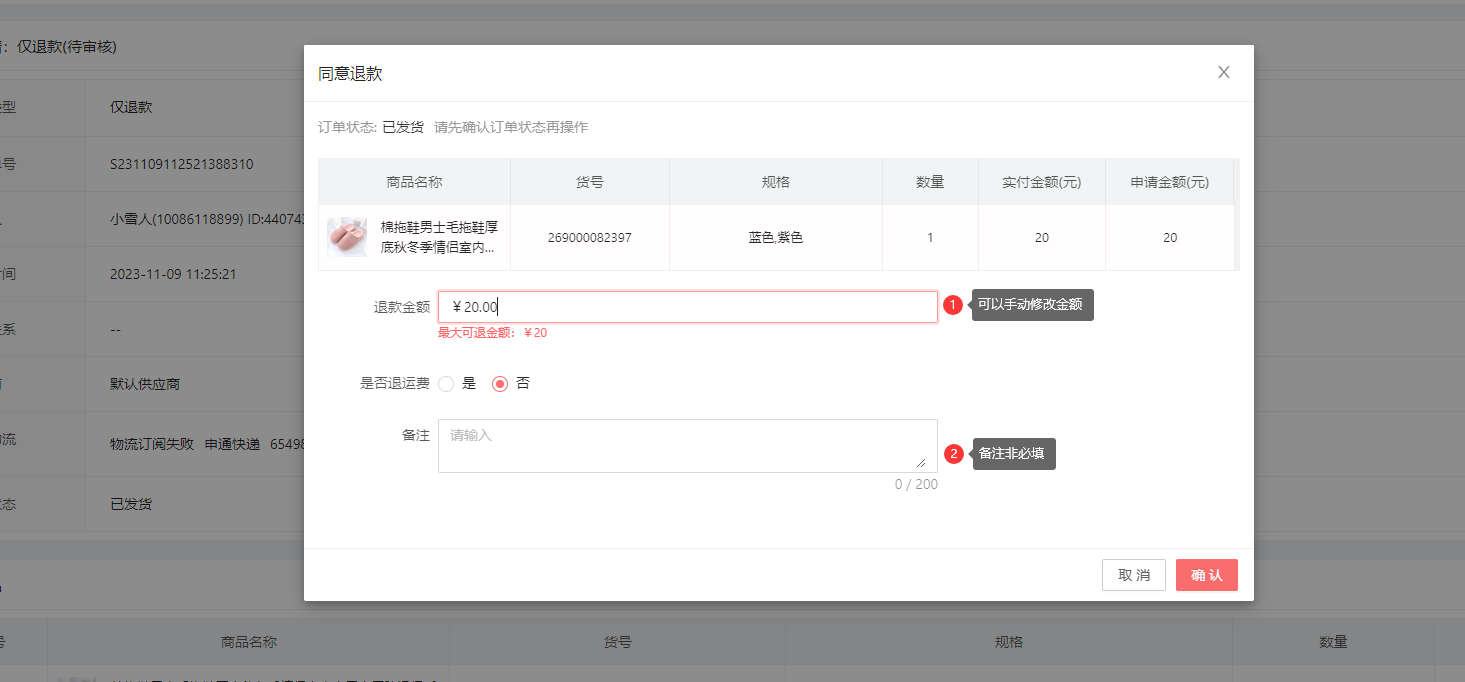Focus the 备注 remarks text area

coord(687,445)
